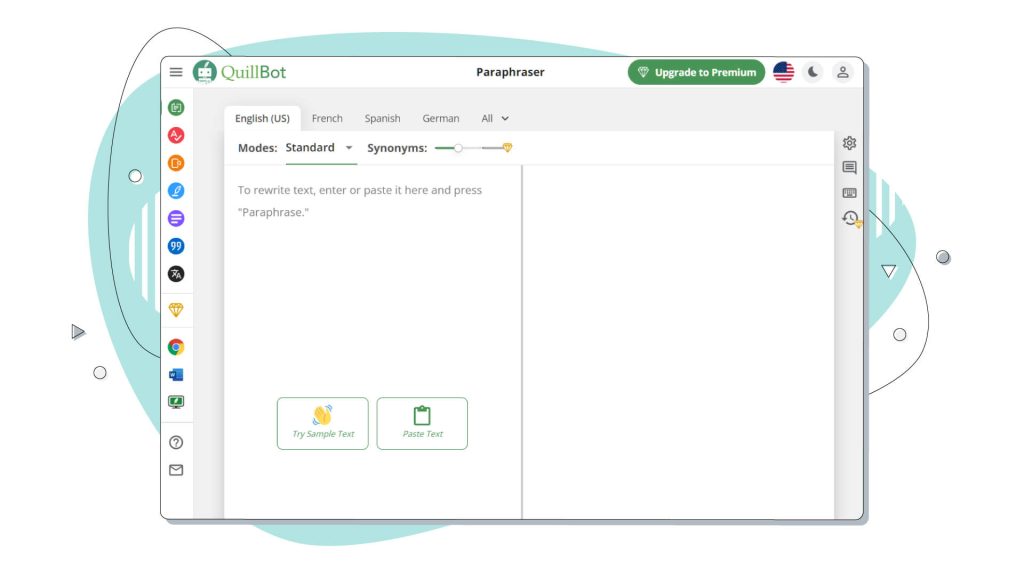
Task: Click Upgrade to Premium button
Action: click(x=696, y=72)
